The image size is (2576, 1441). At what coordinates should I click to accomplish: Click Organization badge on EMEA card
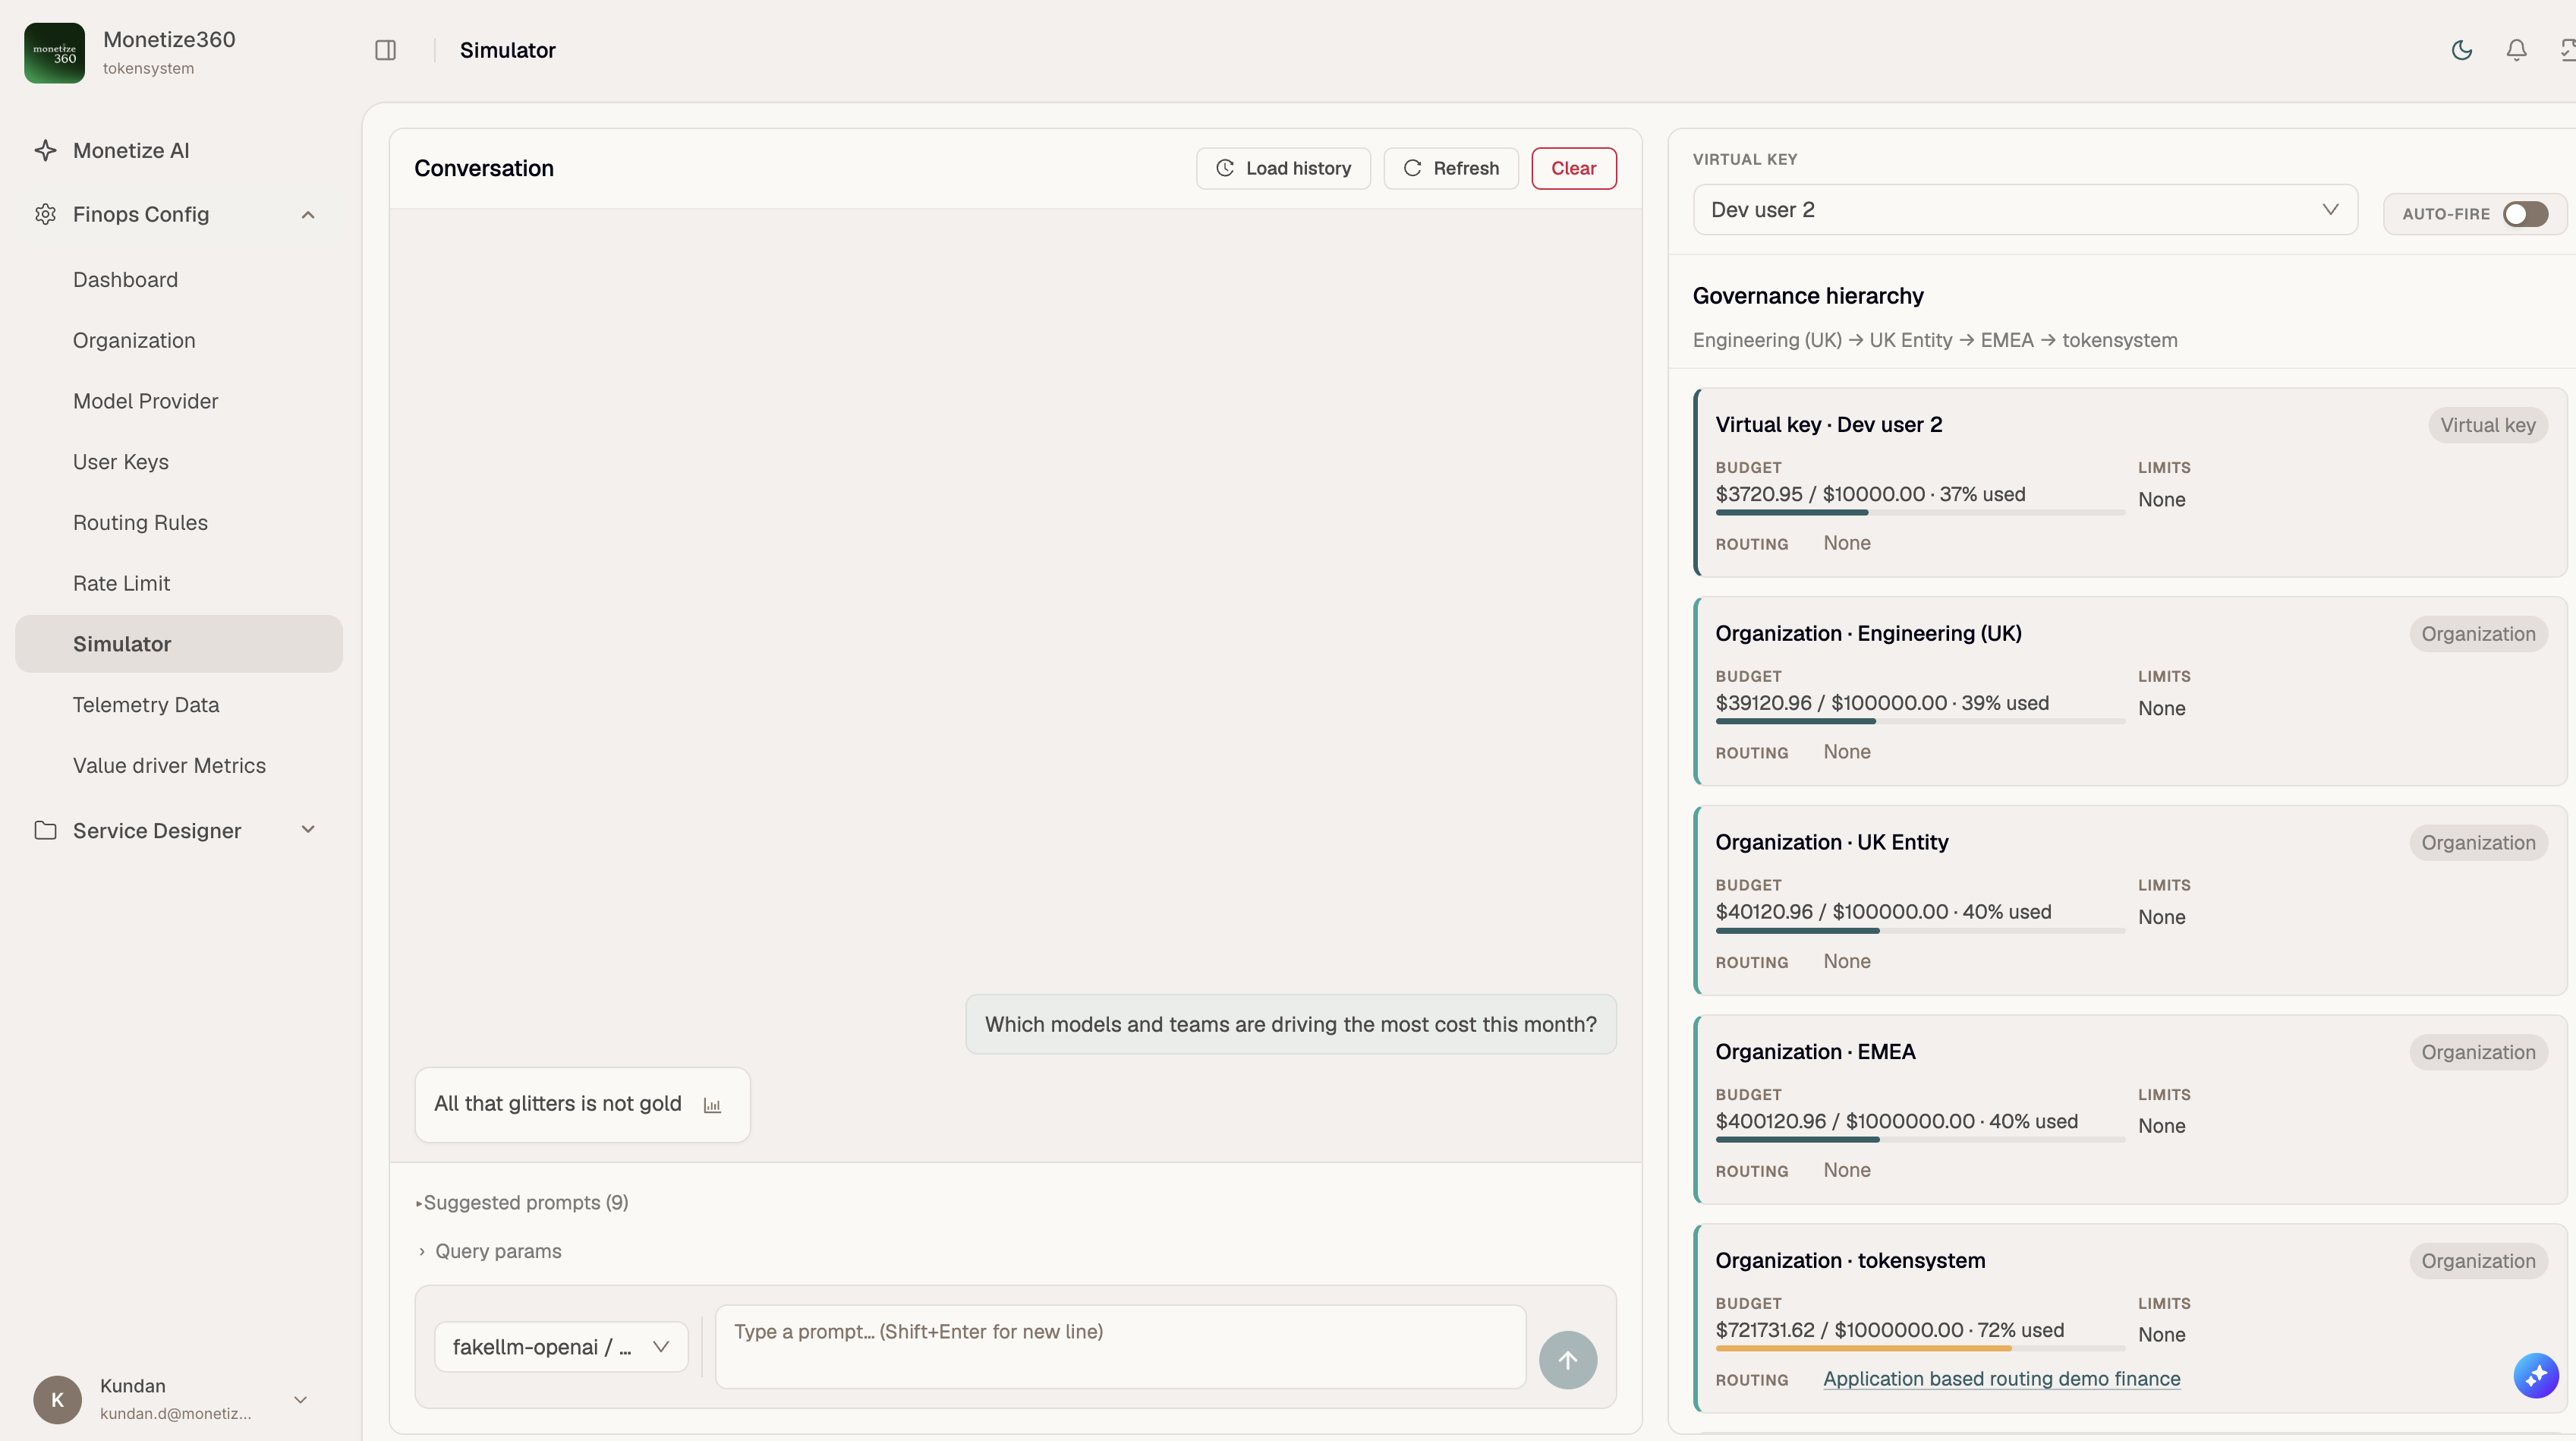click(x=2478, y=1052)
